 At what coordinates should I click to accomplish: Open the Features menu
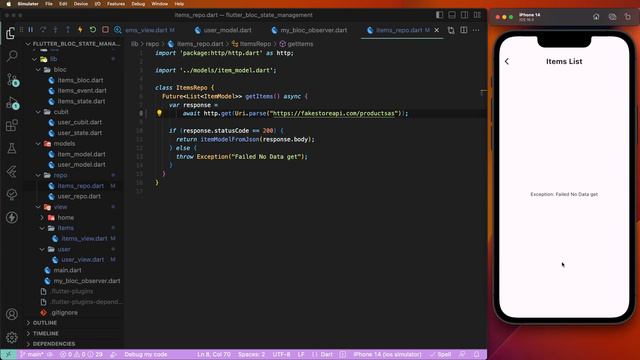116,4
